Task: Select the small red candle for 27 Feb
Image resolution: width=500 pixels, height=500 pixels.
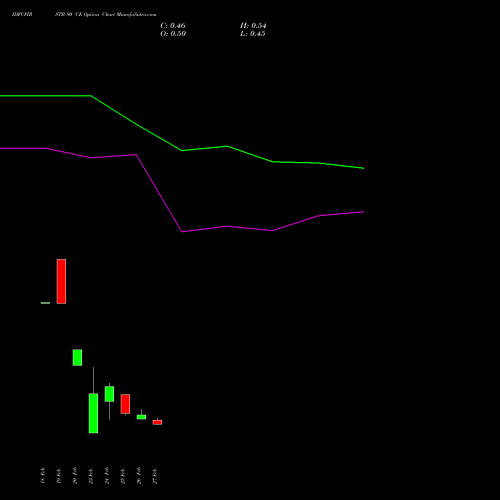Action: point(157,422)
